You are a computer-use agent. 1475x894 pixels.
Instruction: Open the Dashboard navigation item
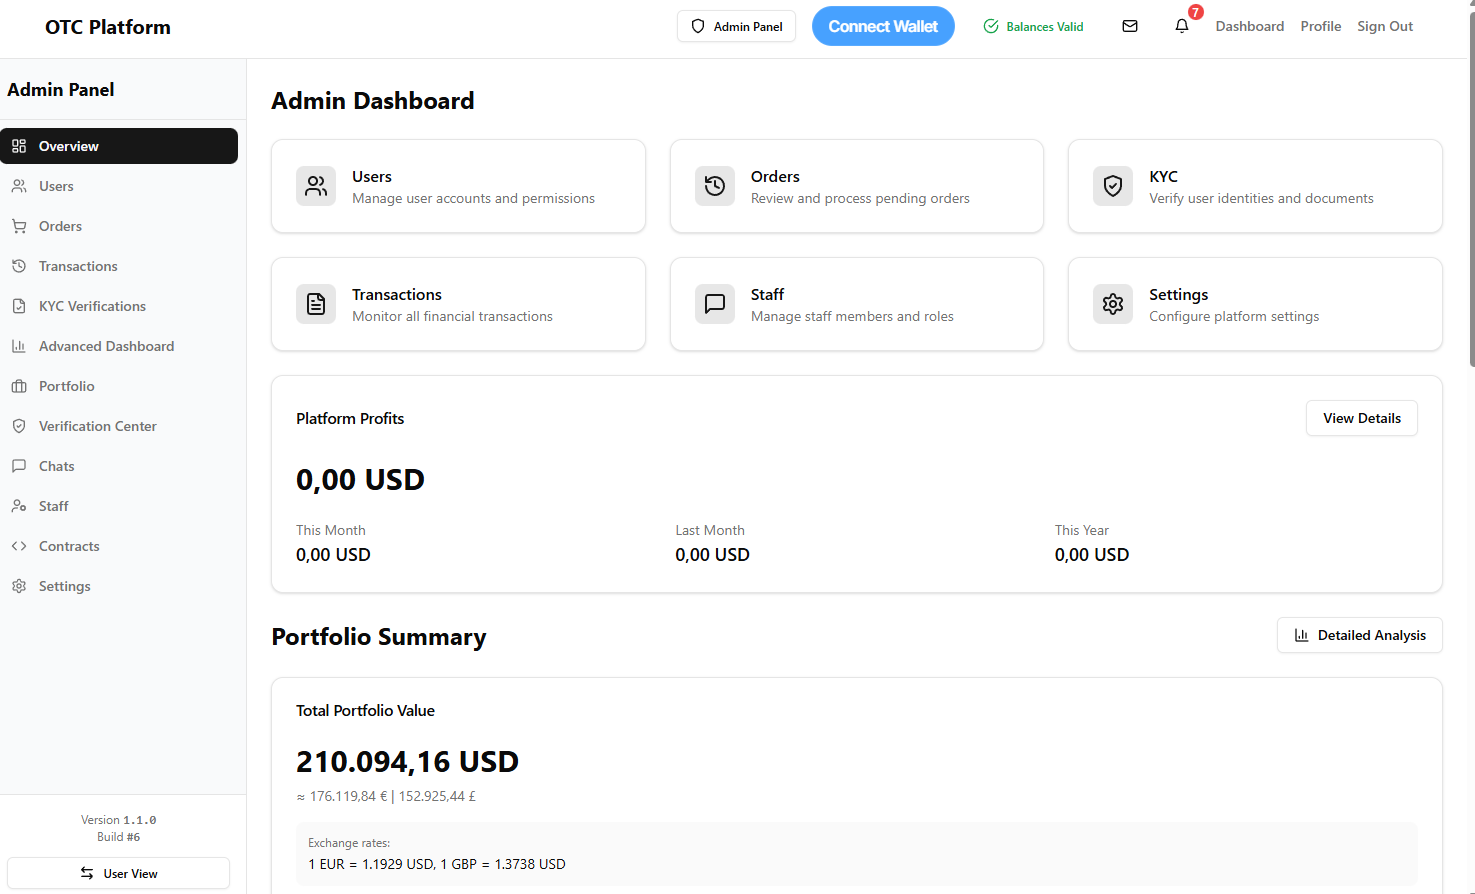[x=1249, y=26]
